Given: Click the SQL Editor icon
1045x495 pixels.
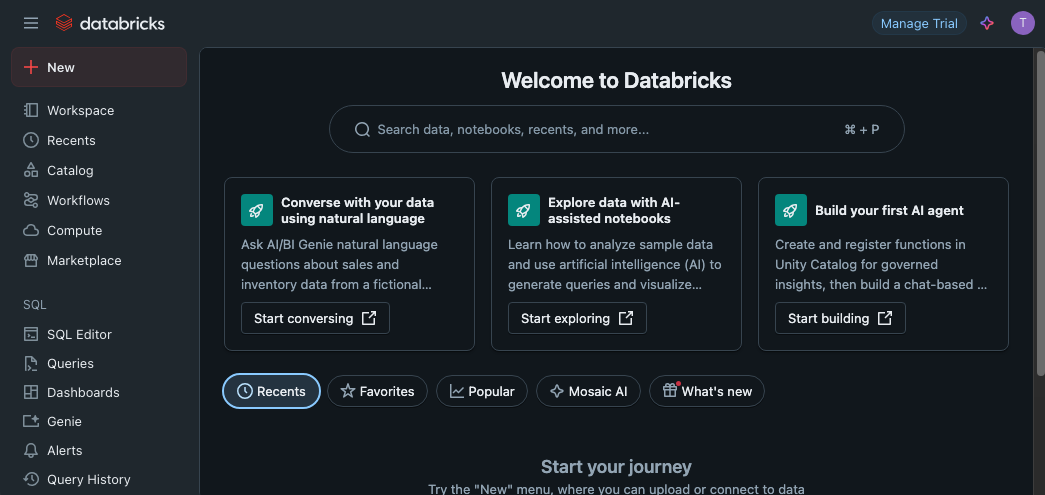Looking at the screenshot, I should coord(31,334).
